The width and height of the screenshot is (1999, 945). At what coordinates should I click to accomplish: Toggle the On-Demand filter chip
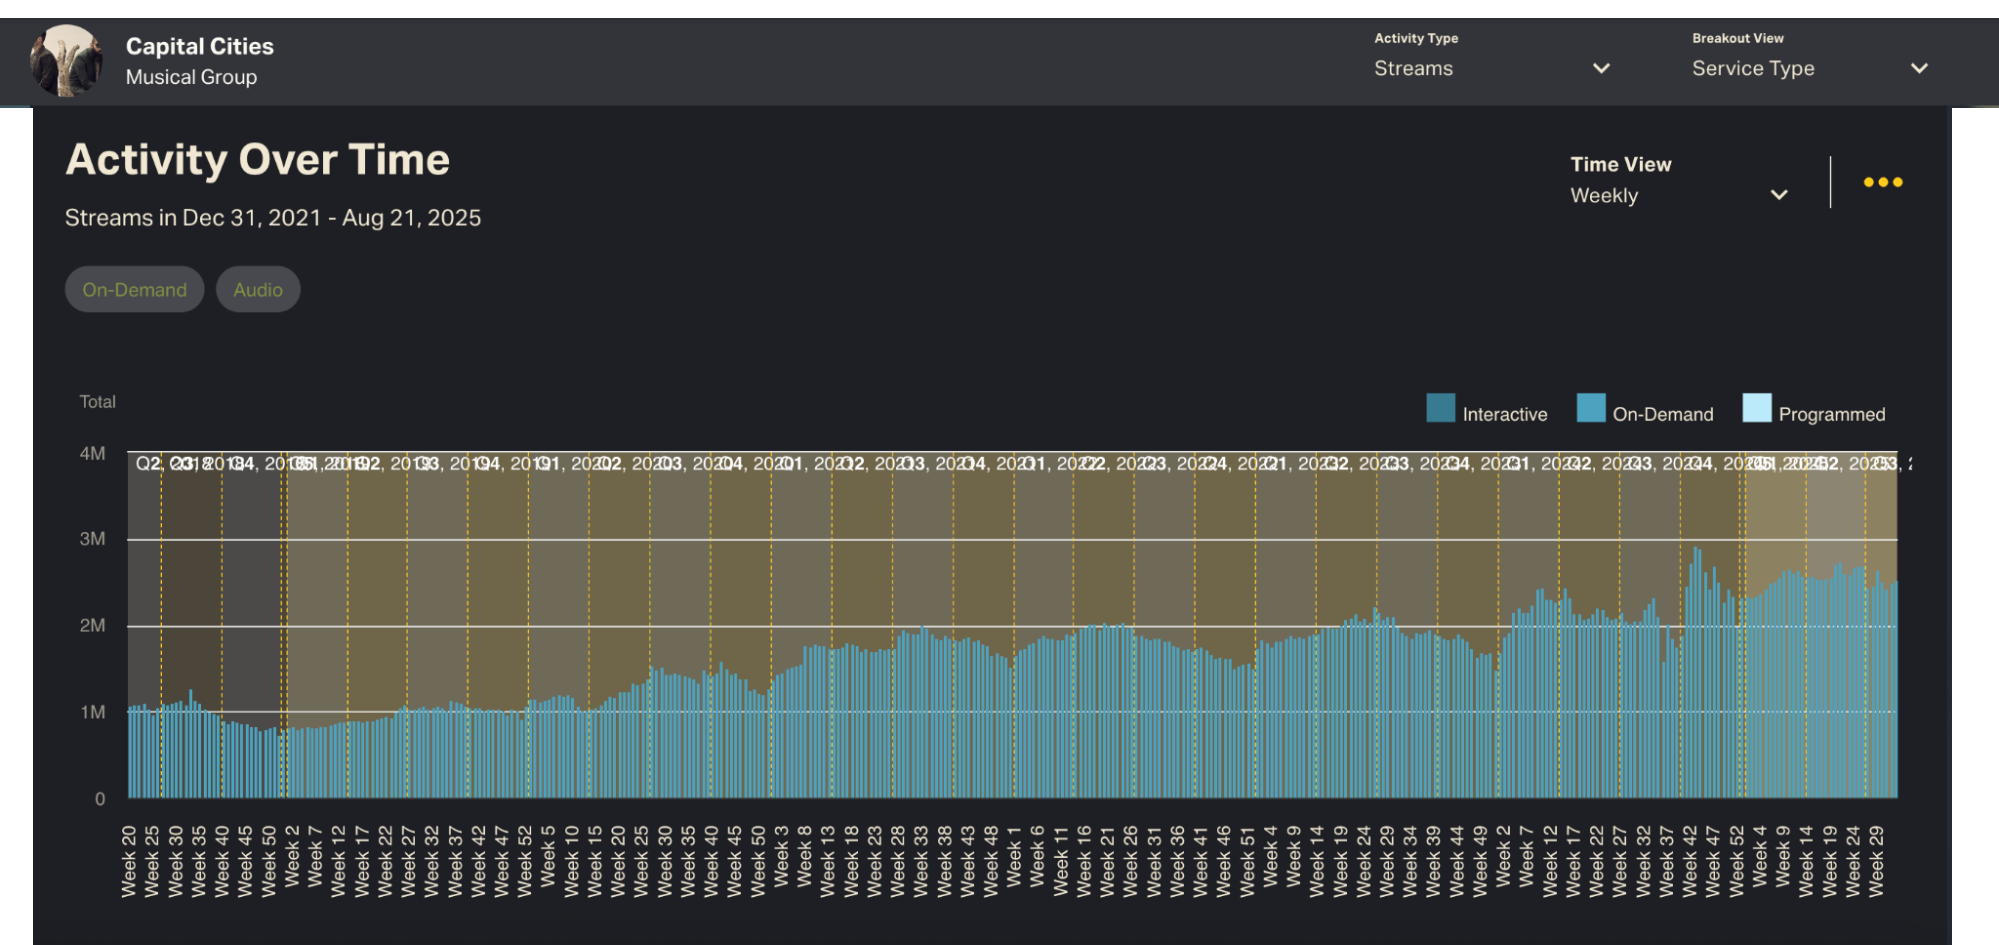click(134, 290)
